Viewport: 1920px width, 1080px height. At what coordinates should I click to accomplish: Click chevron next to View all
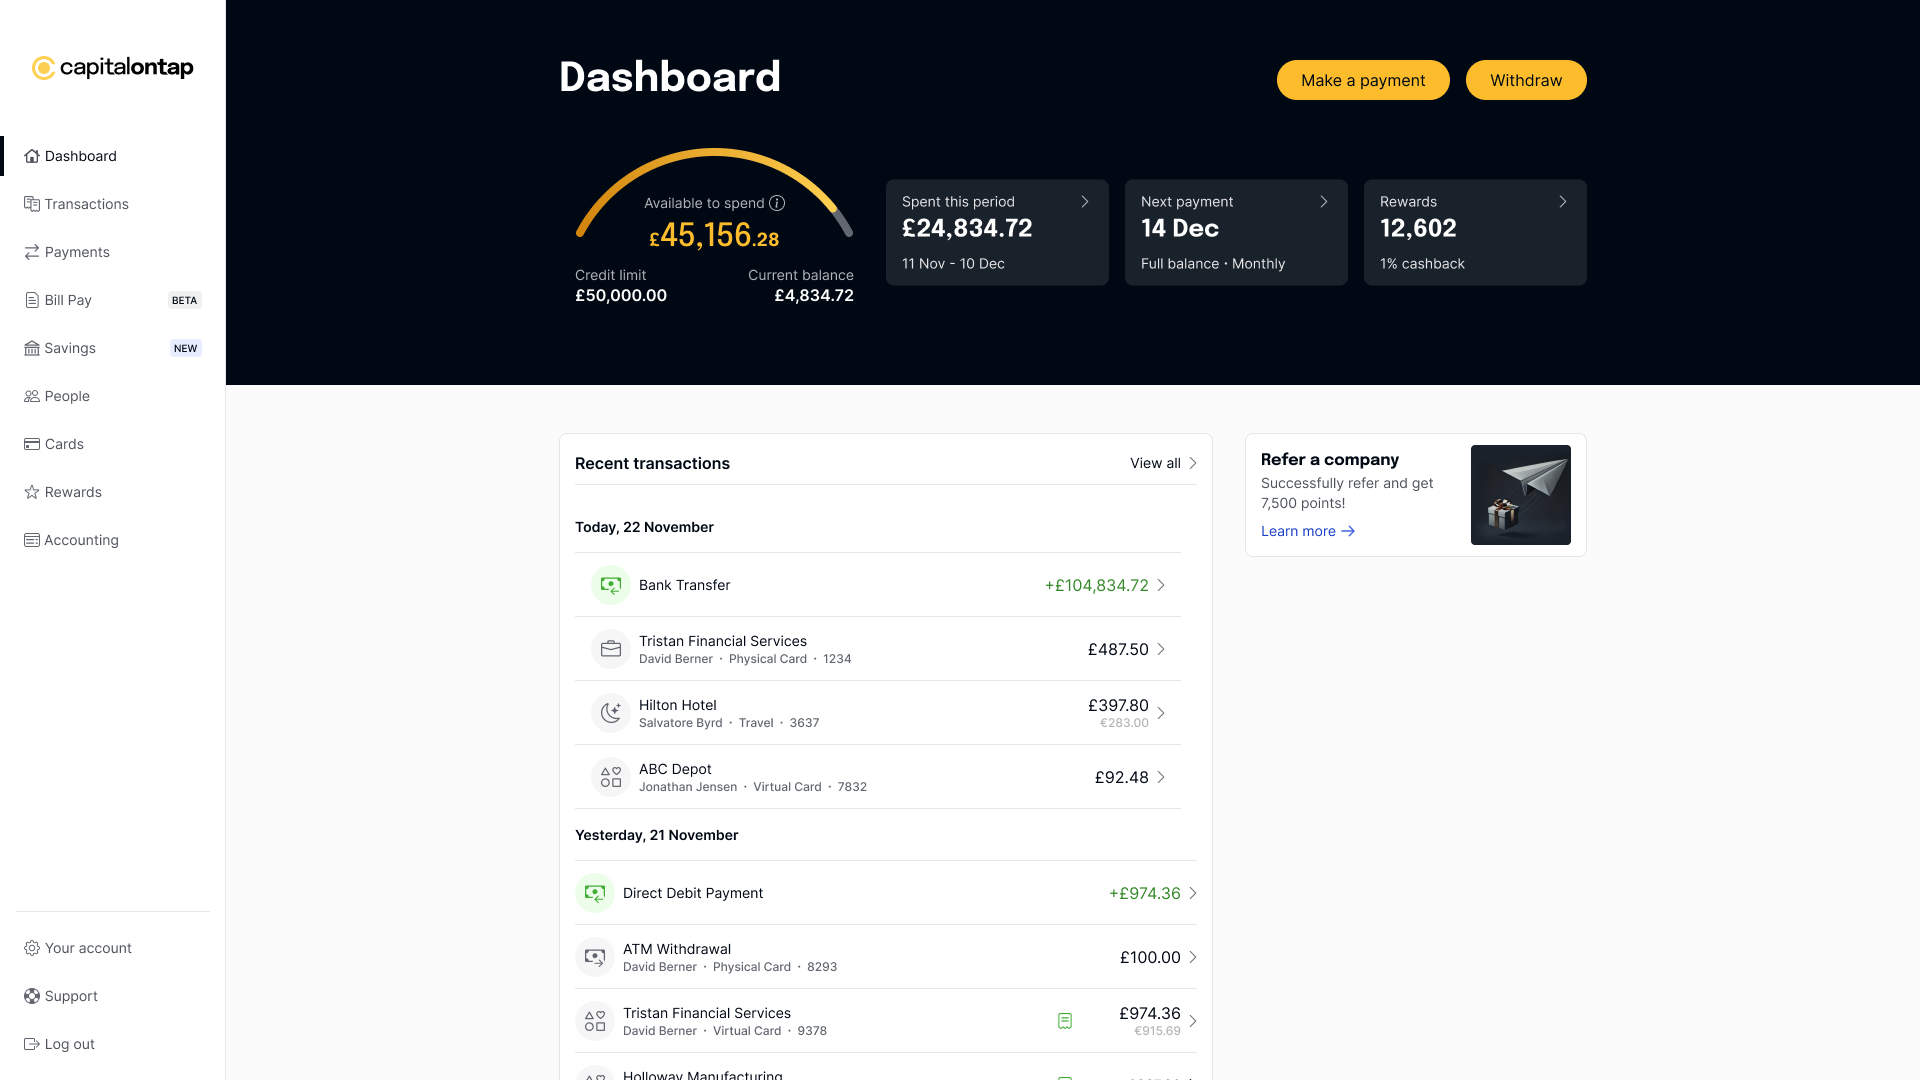click(1192, 463)
